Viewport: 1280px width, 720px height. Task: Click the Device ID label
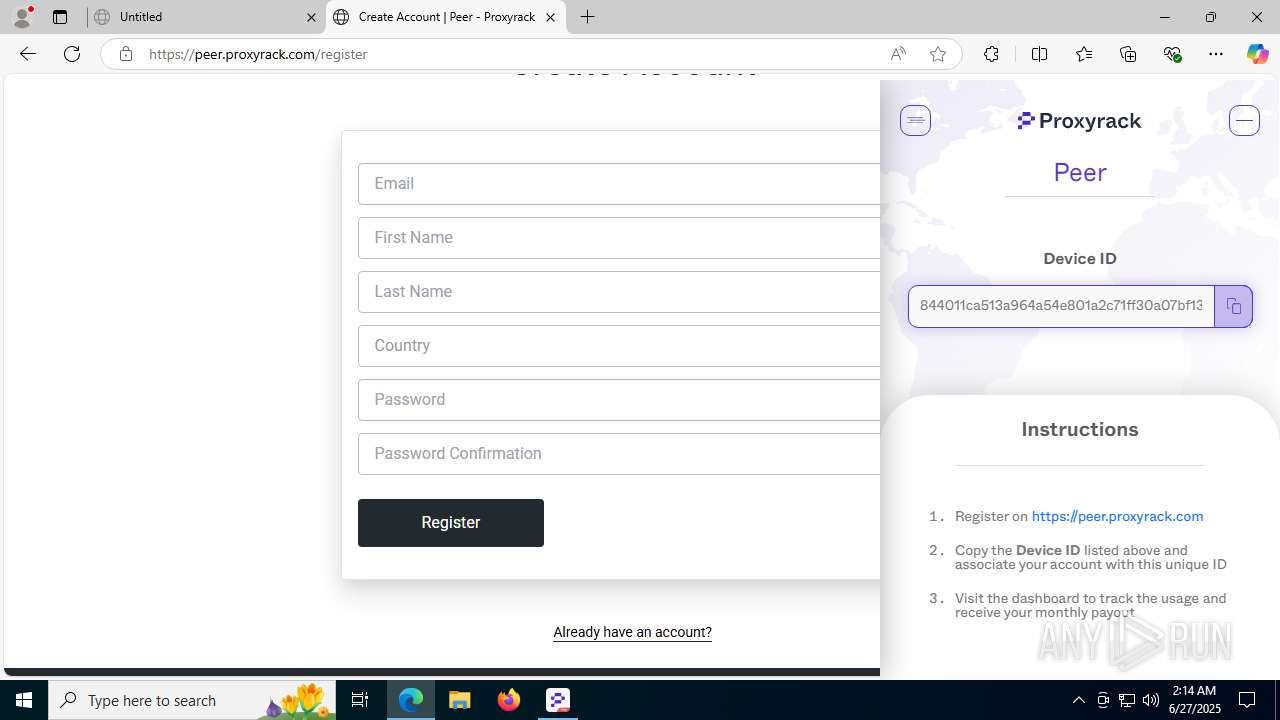(x=1080, y=258)
